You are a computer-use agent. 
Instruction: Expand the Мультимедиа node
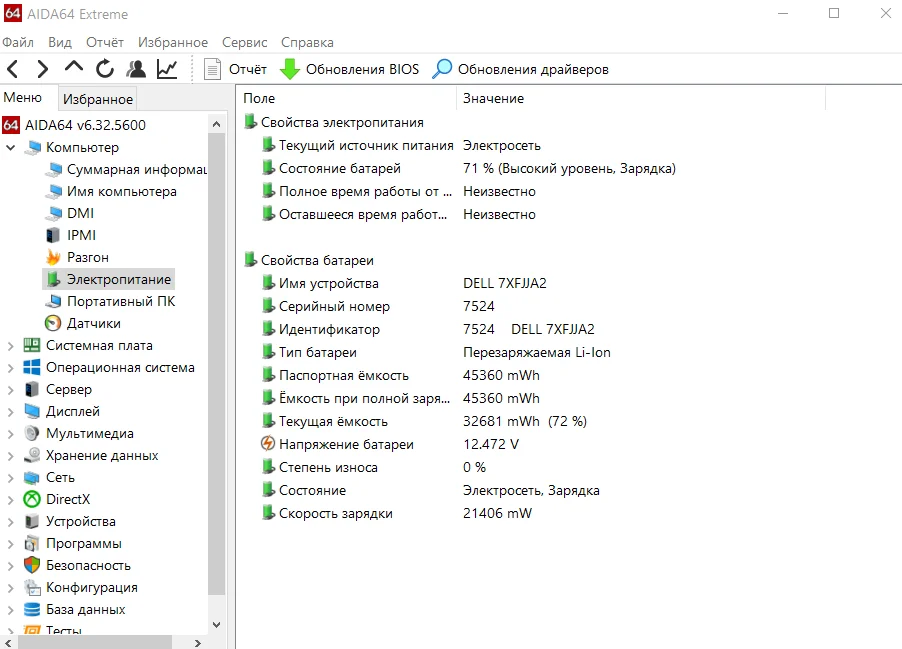tap(10, 434)
